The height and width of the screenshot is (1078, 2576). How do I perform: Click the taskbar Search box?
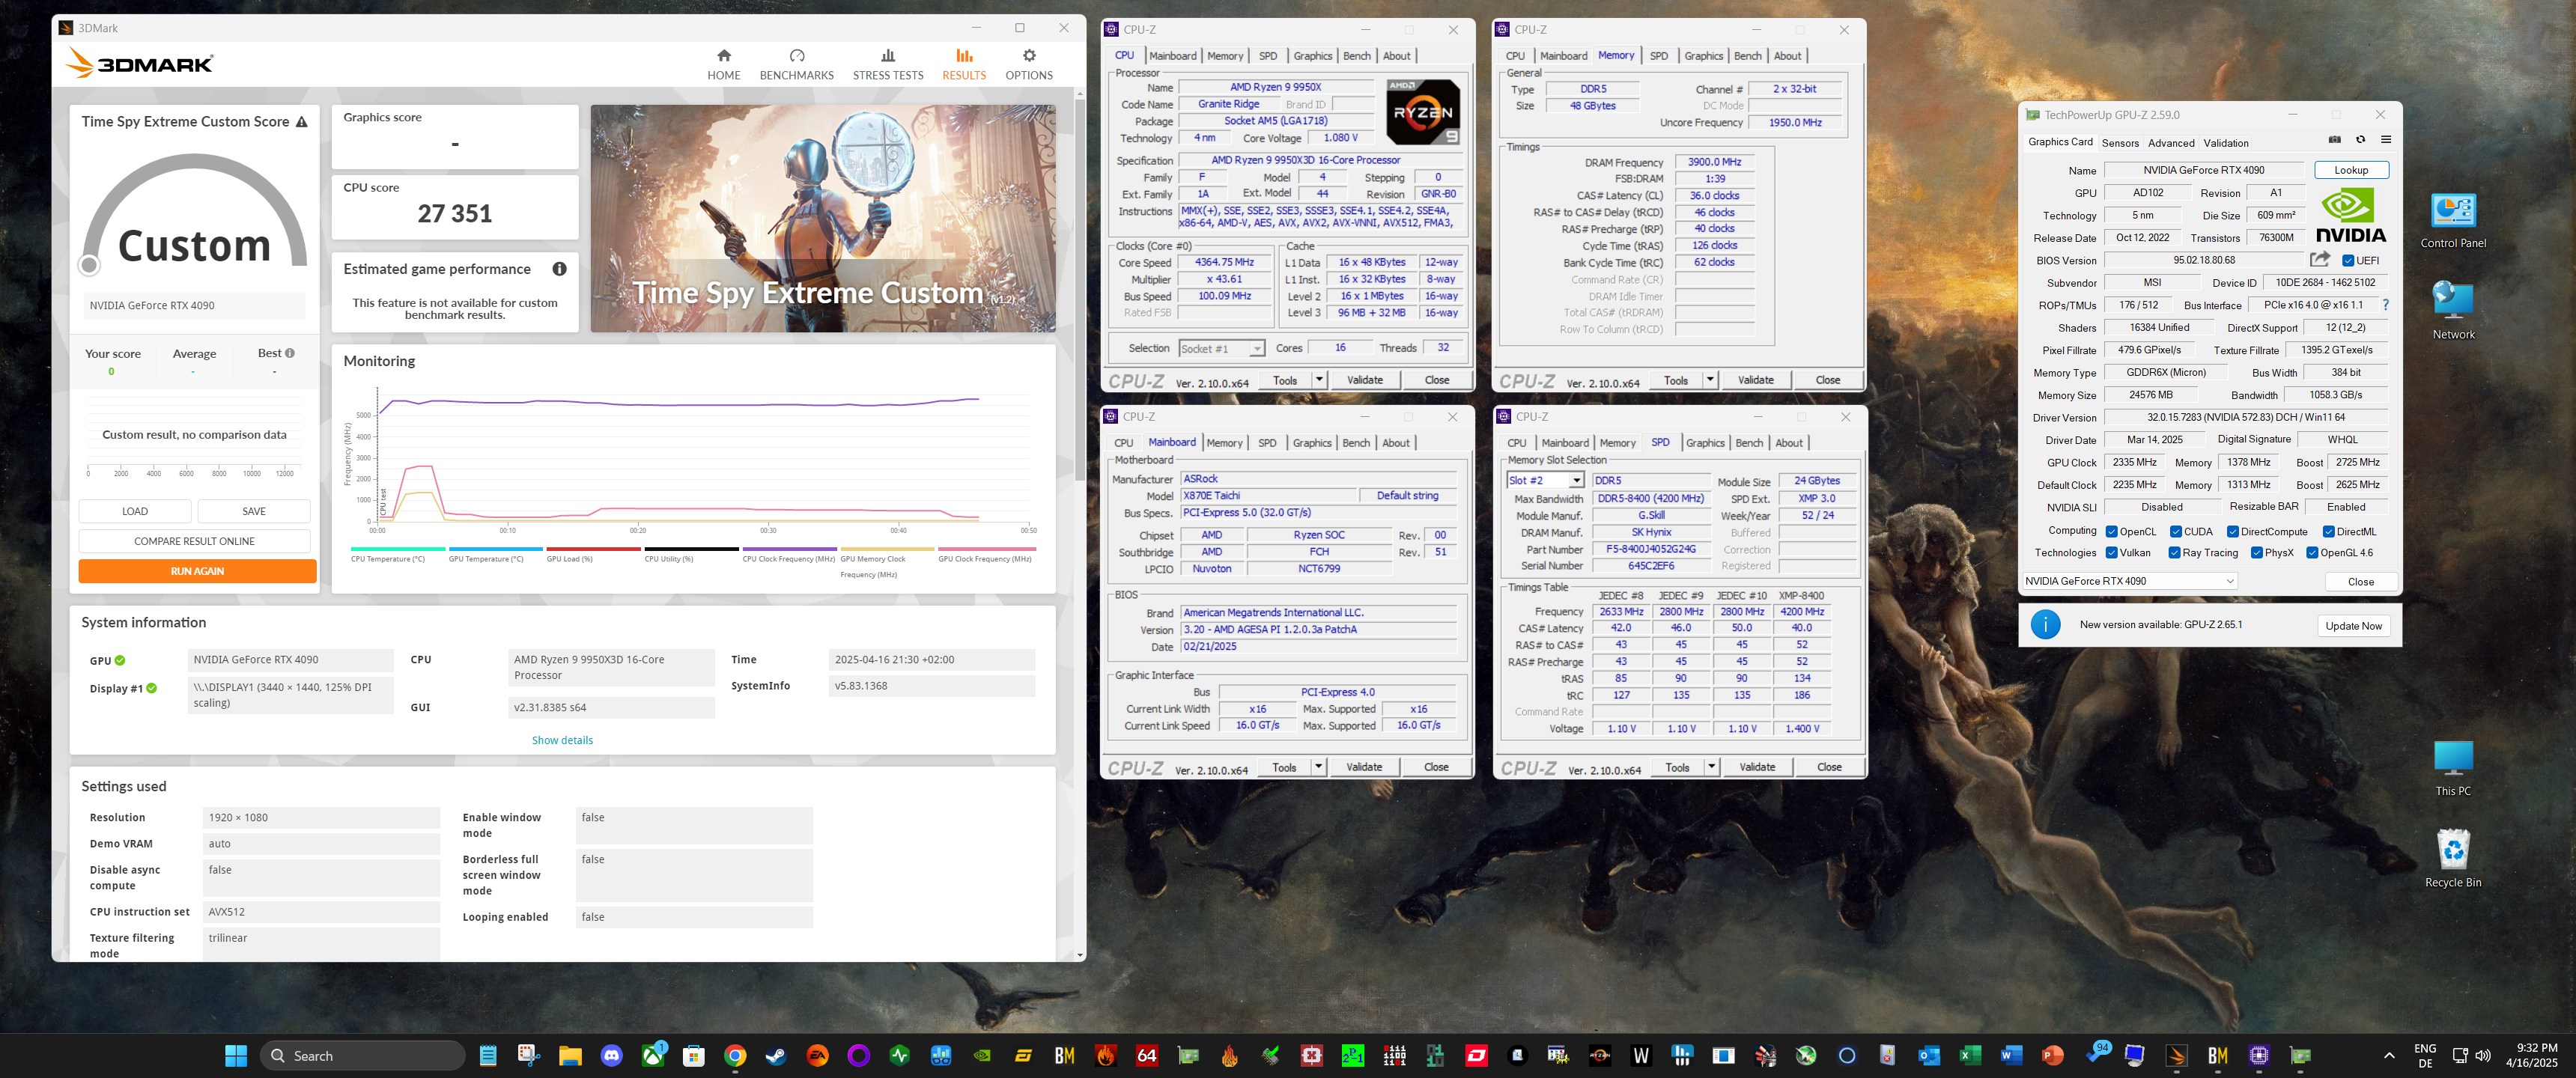363,1055
